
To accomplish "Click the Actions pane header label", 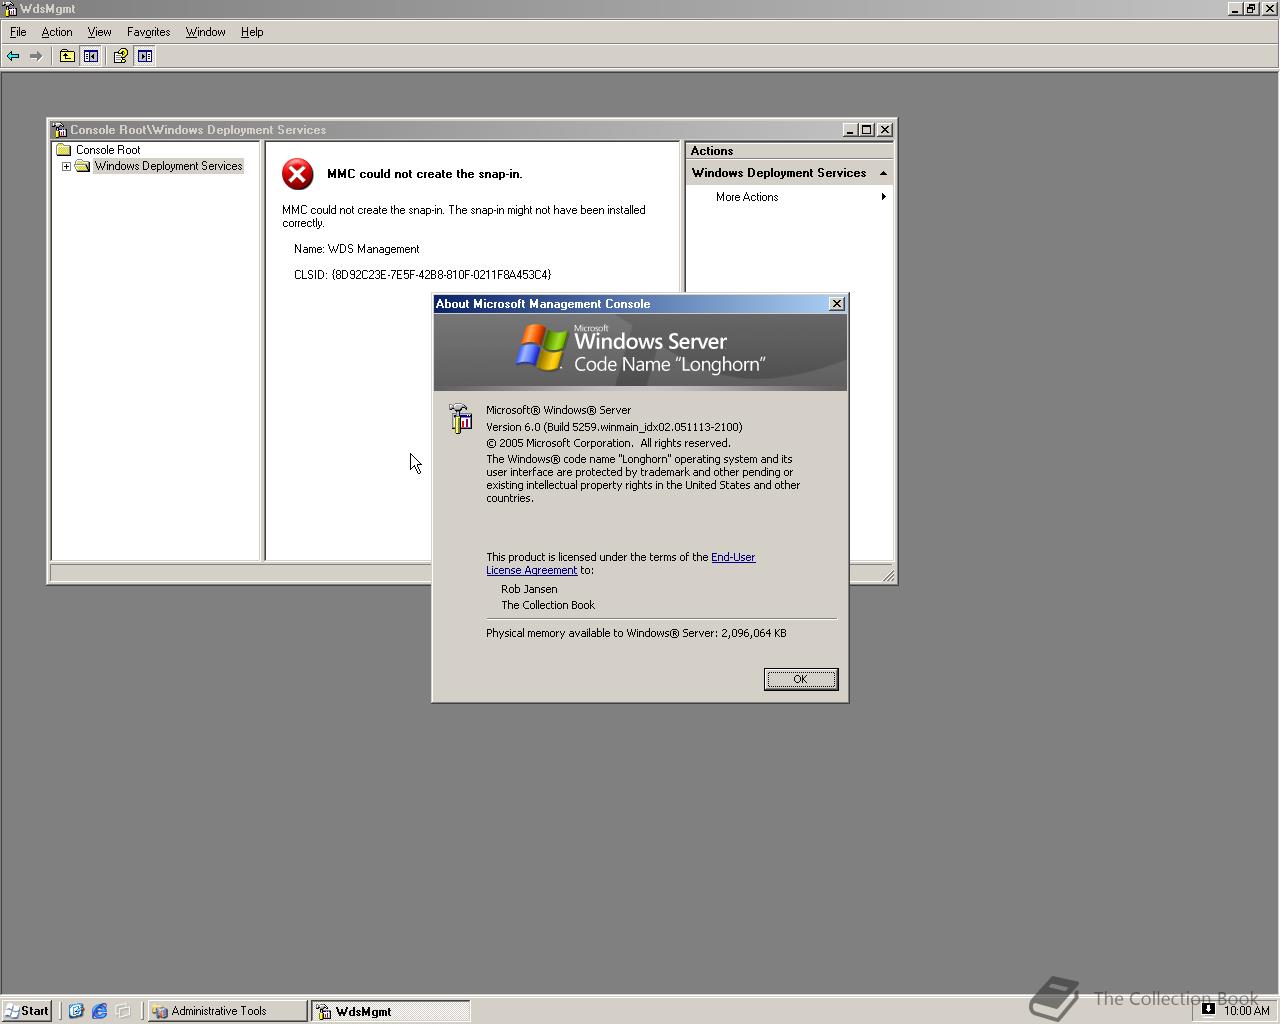I will 712,151.
